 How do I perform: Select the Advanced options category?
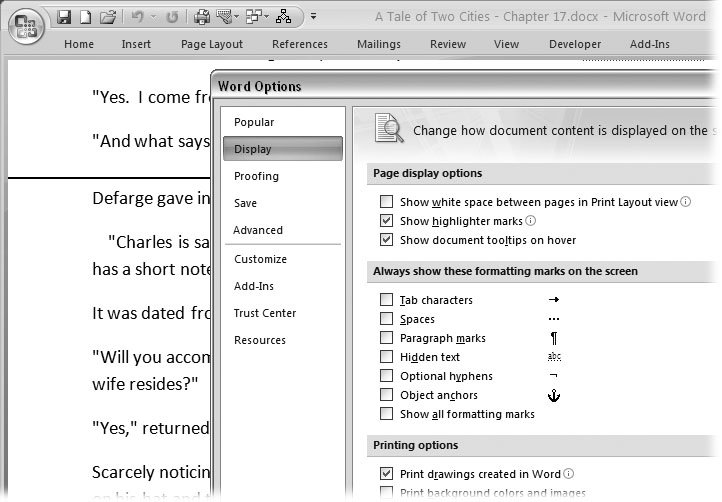(x=258, y=230)
